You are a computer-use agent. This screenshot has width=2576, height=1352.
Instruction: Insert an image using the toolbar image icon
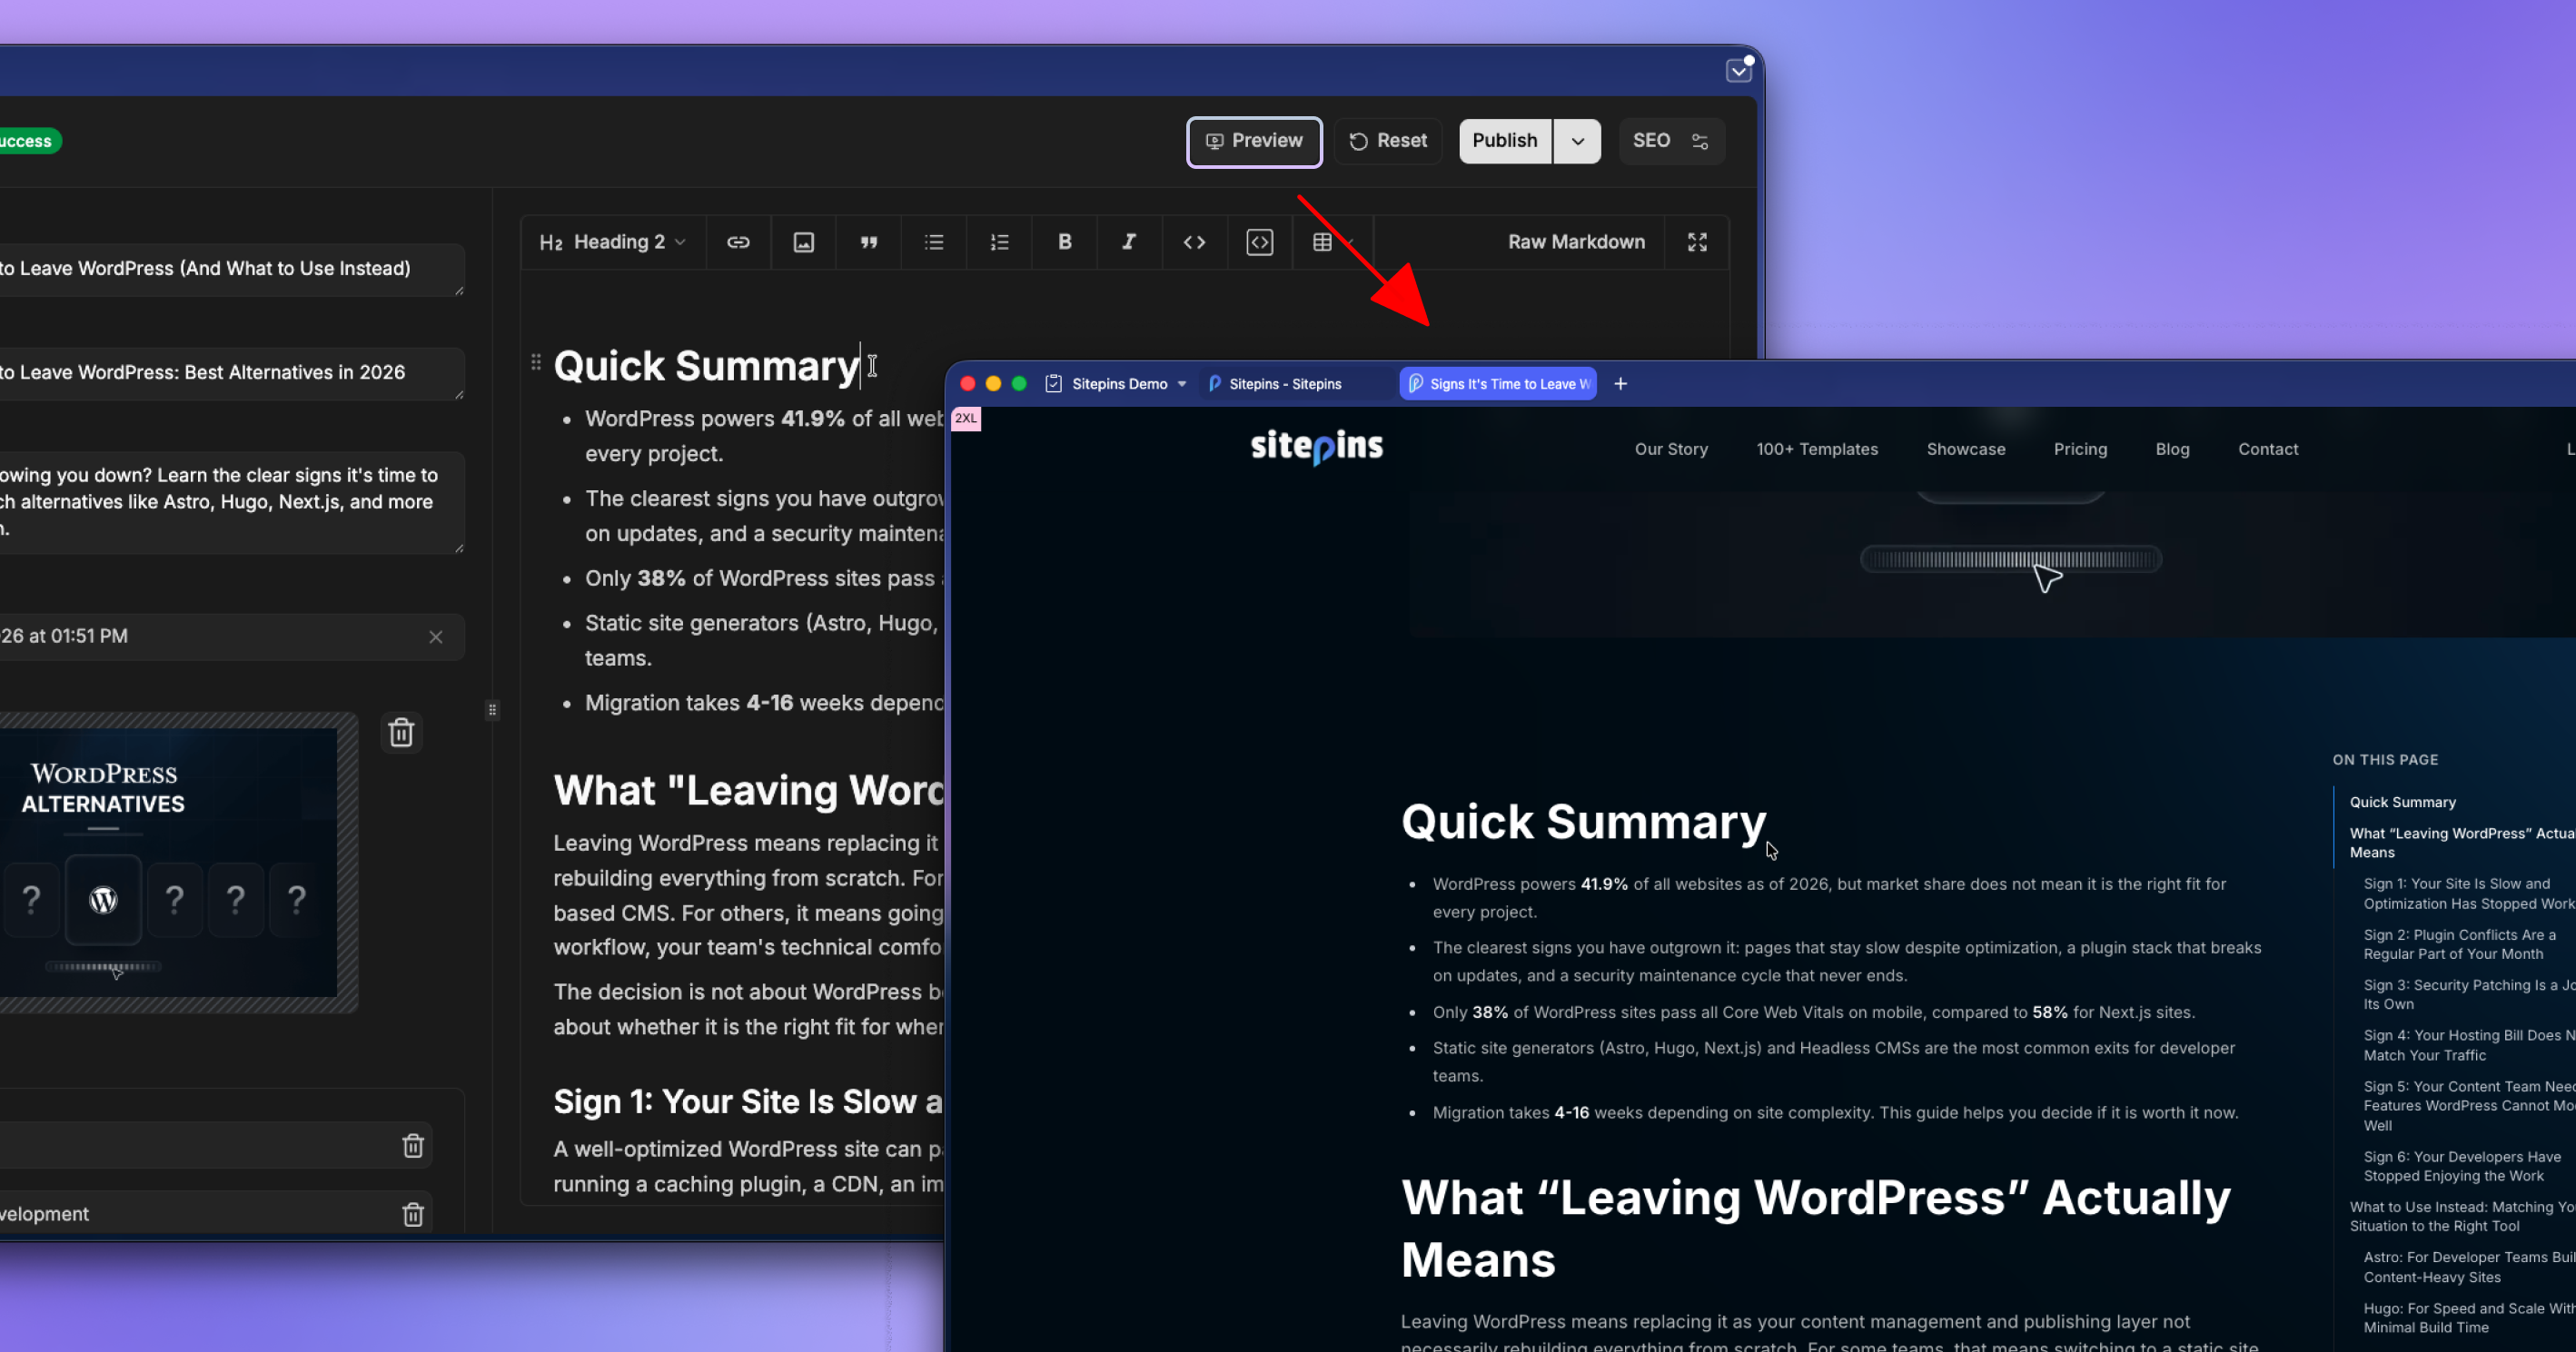pyautogui.click(x=804, y=242)
